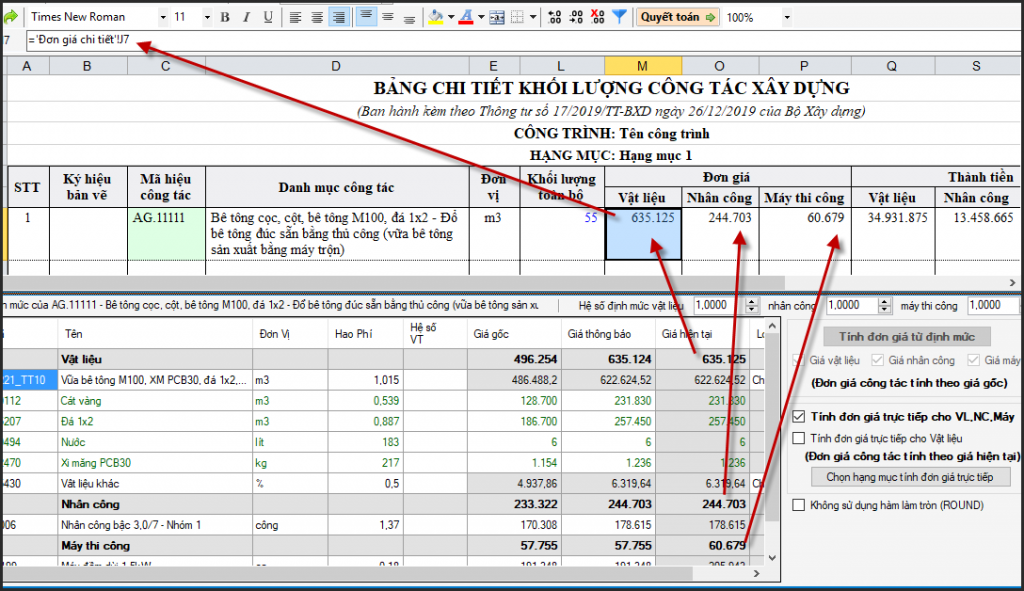Click the 'Quyết toán' button
Viewport: 1024px width, 591px height.
(678, 17)
